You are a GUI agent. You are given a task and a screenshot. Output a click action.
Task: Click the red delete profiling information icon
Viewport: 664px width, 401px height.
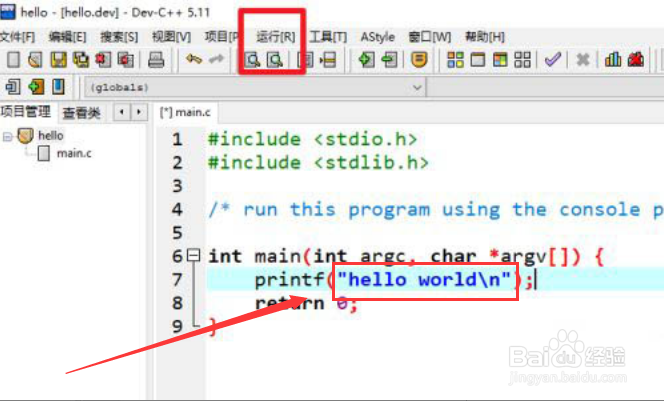[636, 60]
